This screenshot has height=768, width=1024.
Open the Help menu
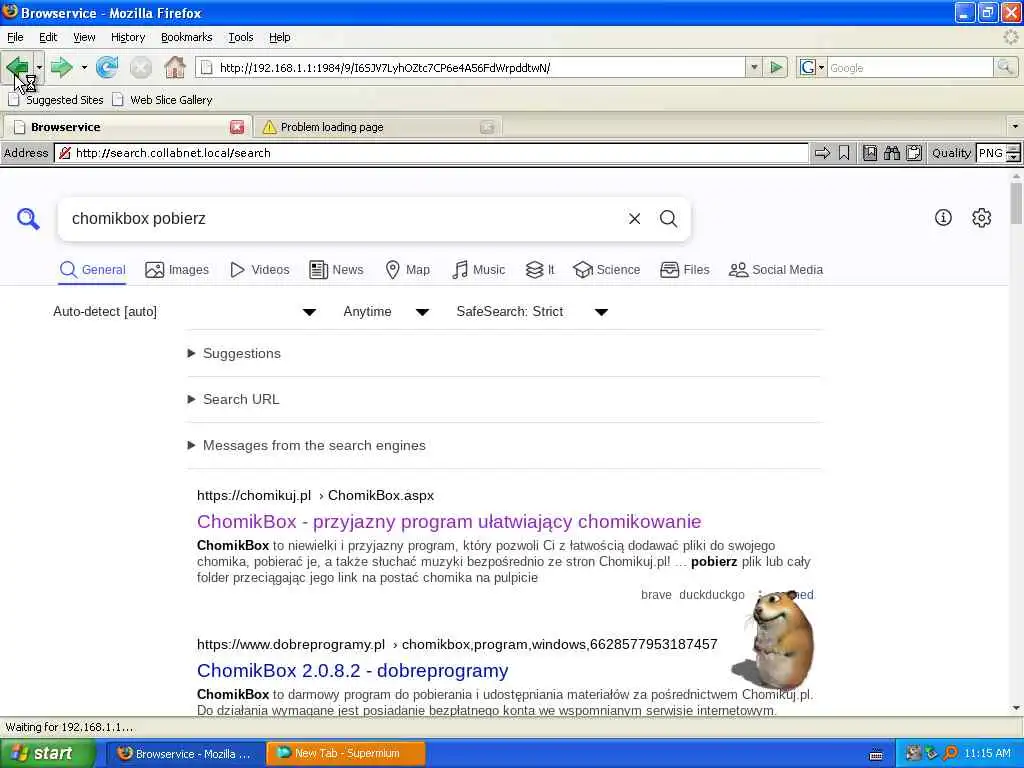coord(280,37)
